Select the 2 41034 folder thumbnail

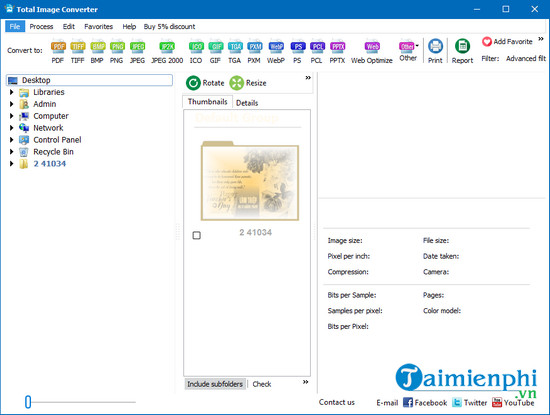tap(250, 181)
